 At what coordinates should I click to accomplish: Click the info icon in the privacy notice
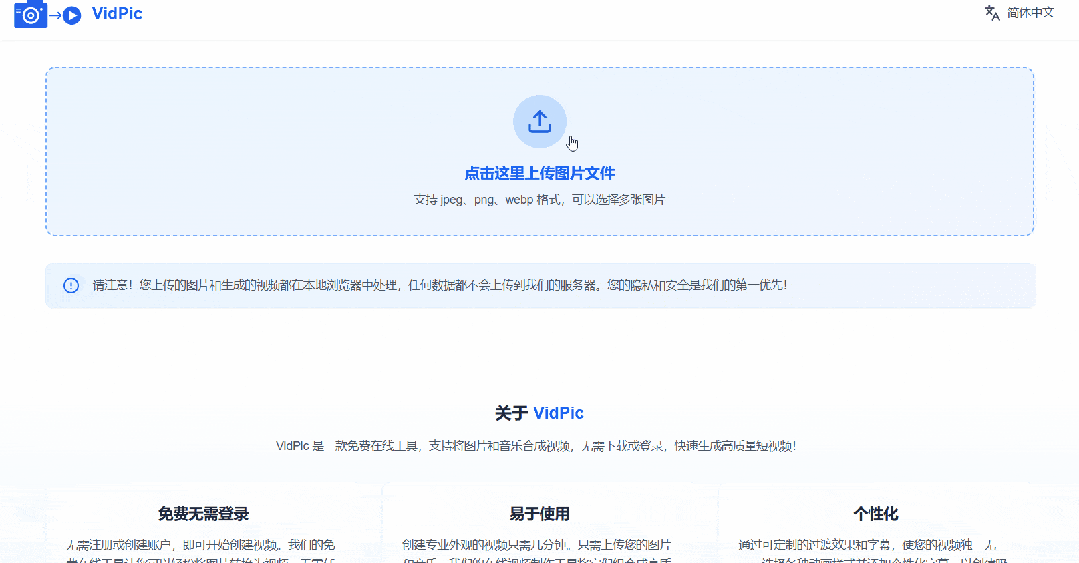click(x=71, y=285)
